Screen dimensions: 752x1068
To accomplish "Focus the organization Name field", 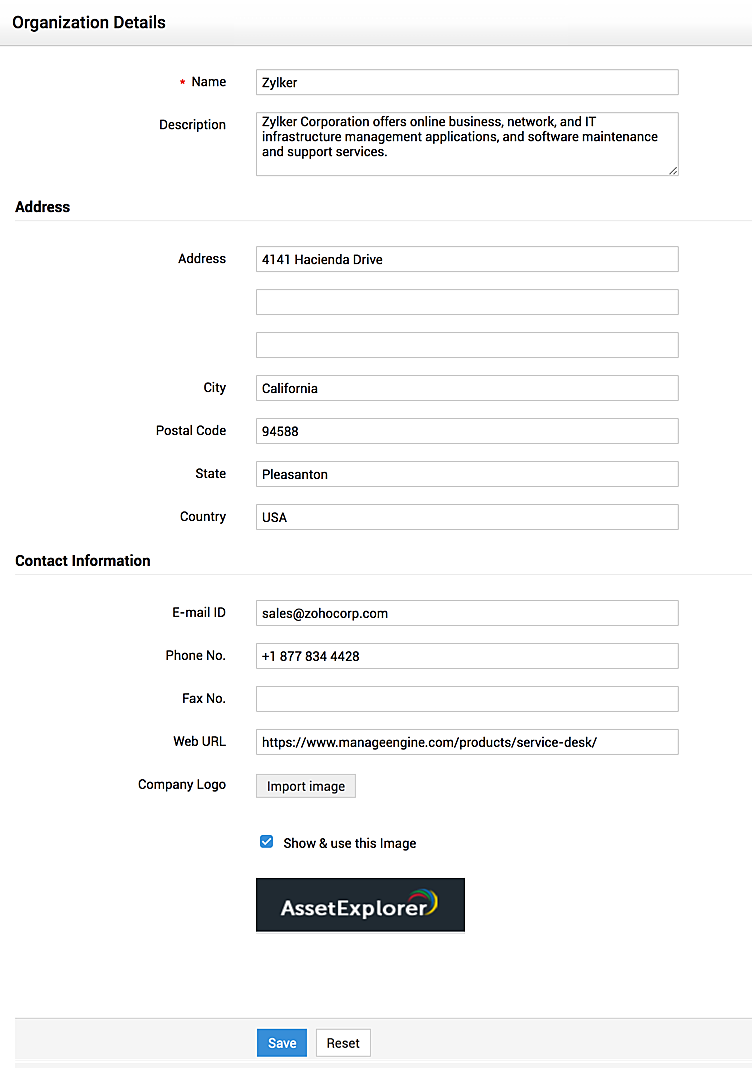I will [467, 82].
